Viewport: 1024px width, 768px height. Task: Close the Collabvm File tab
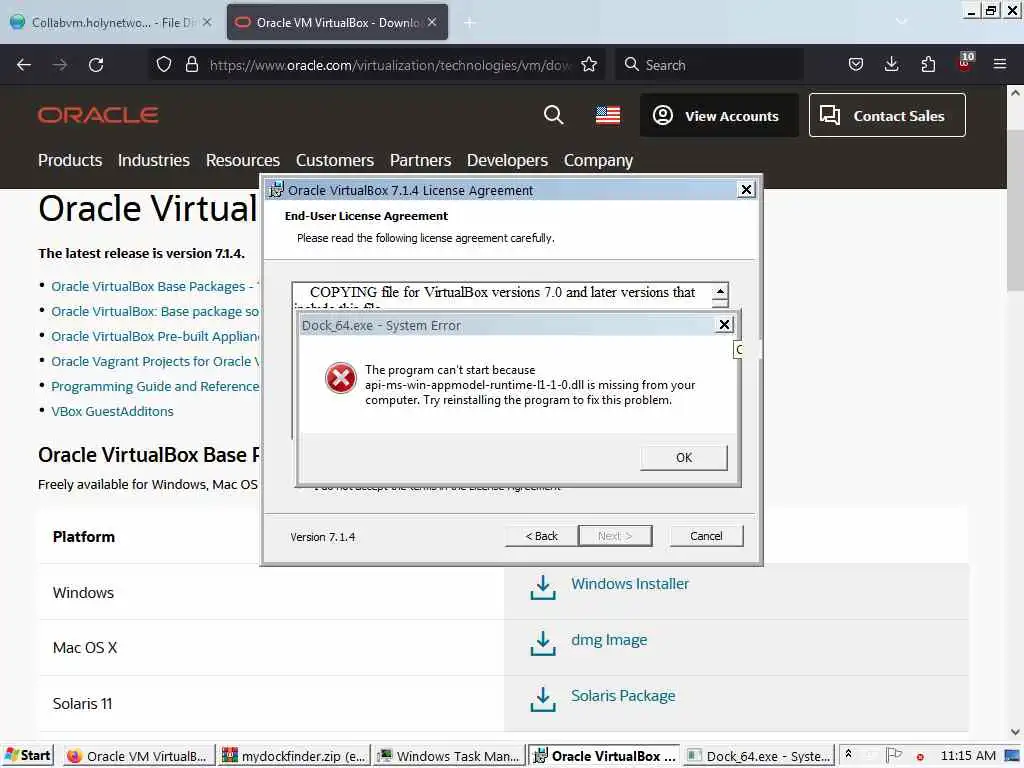tap(207, 22)
